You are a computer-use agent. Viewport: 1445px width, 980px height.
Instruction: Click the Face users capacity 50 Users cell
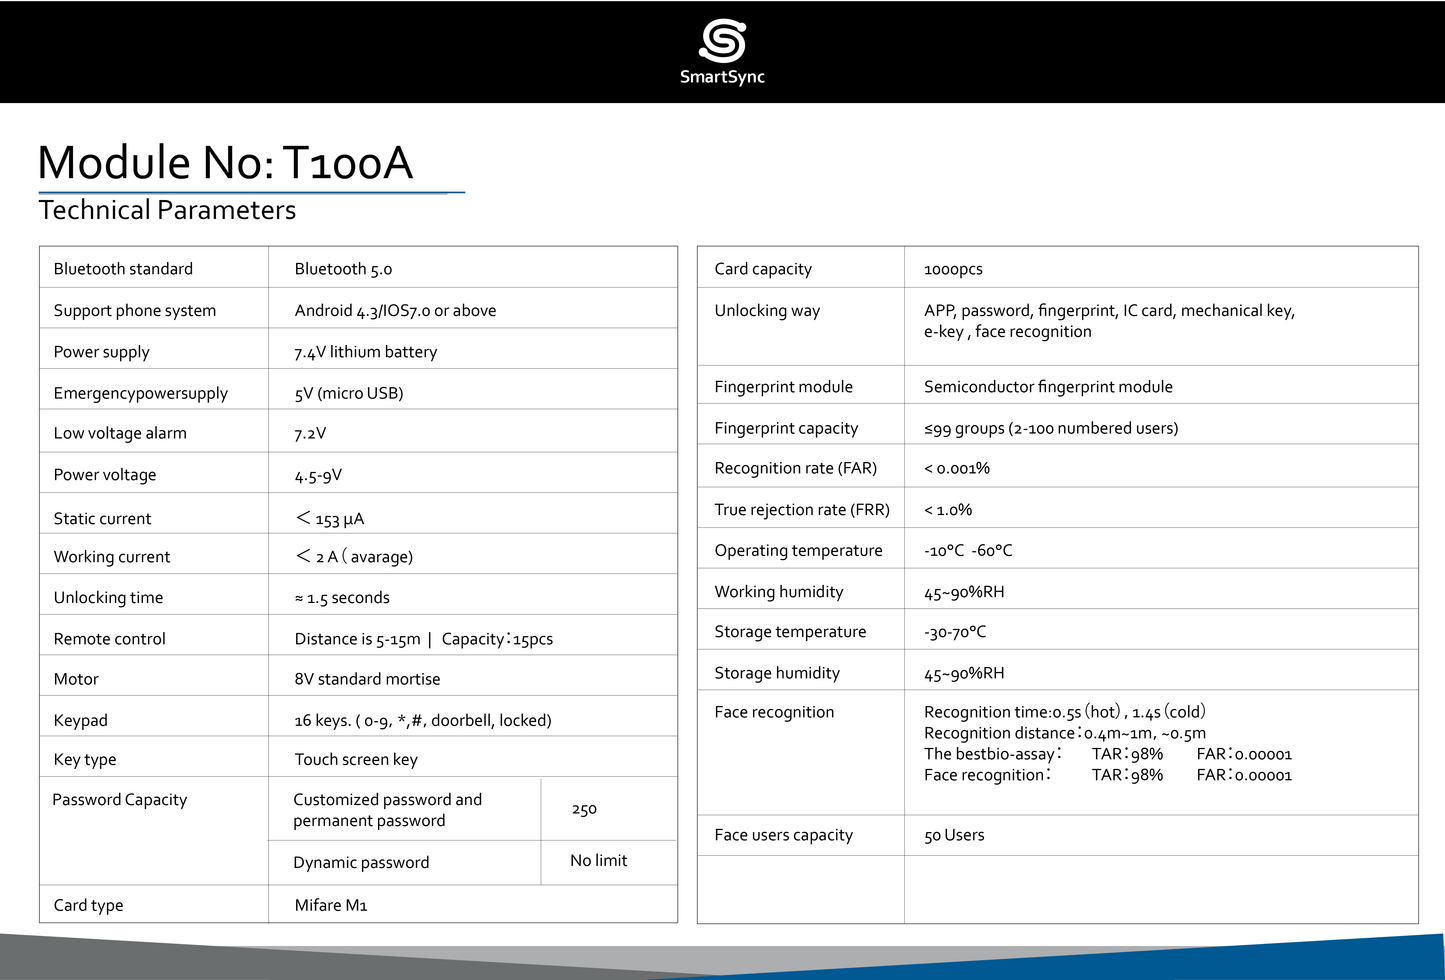tap(953, 835)
